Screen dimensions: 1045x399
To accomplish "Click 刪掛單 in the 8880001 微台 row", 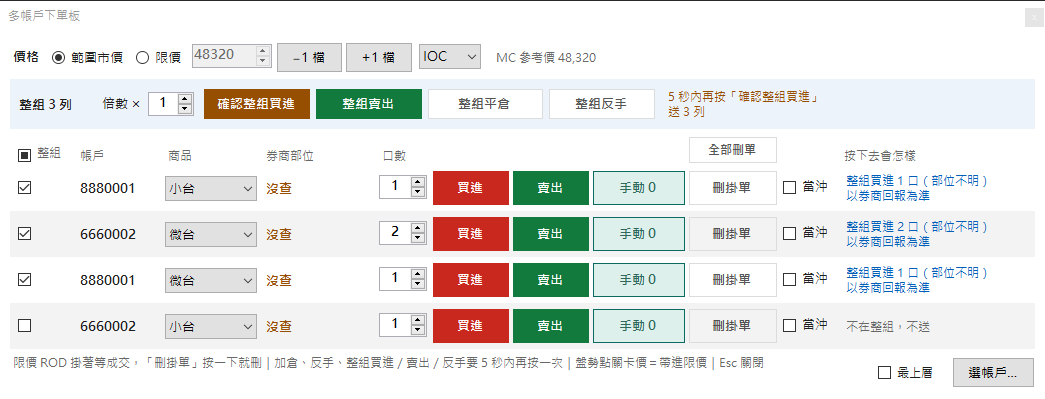I will pos(732,280).
